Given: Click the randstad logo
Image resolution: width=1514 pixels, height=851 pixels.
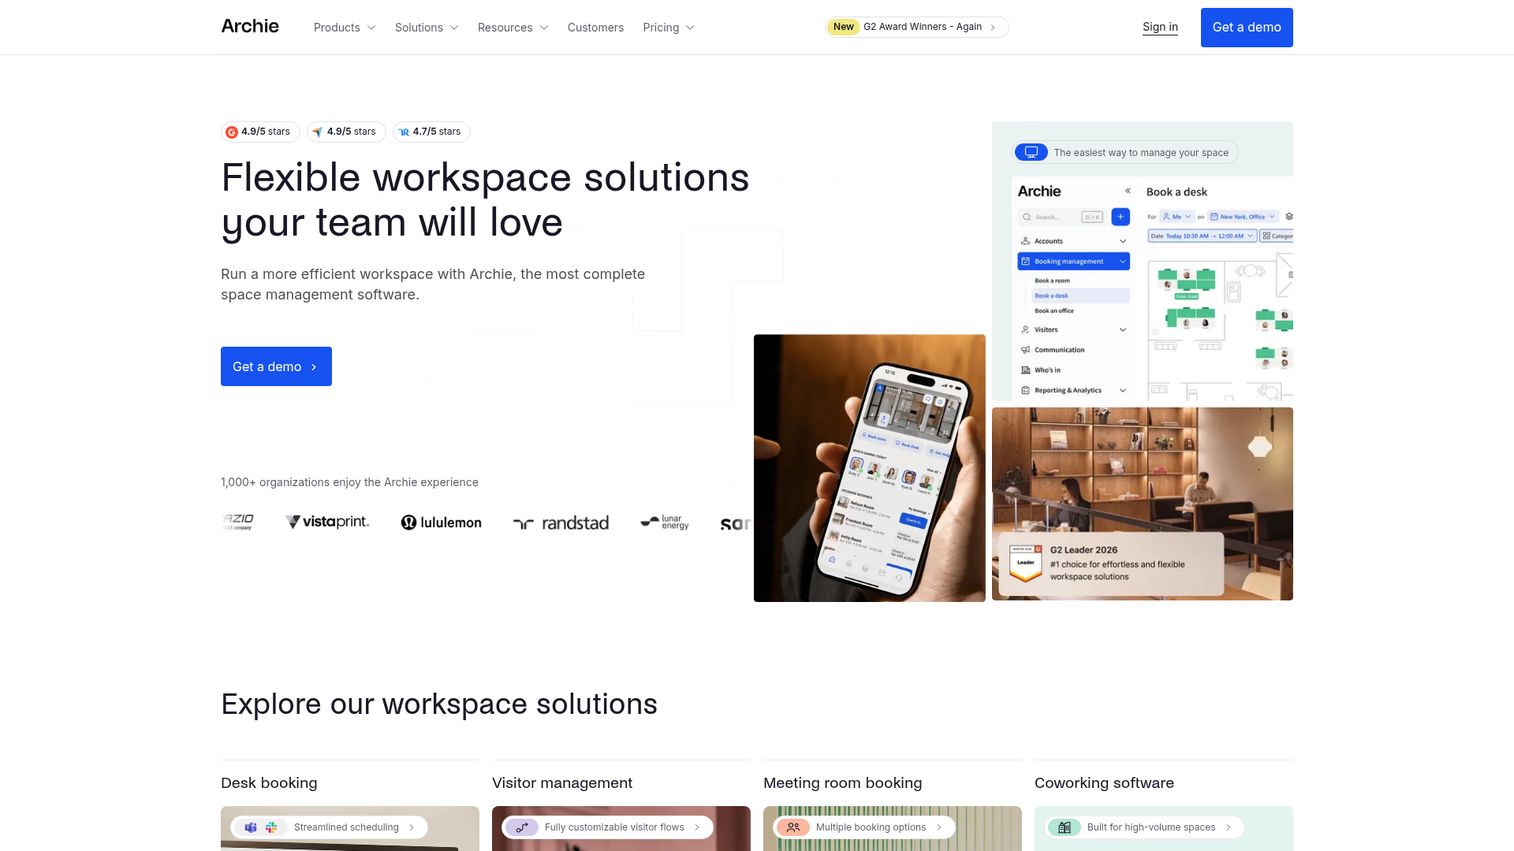Looking at the screenshot, I should coord(561,523).
